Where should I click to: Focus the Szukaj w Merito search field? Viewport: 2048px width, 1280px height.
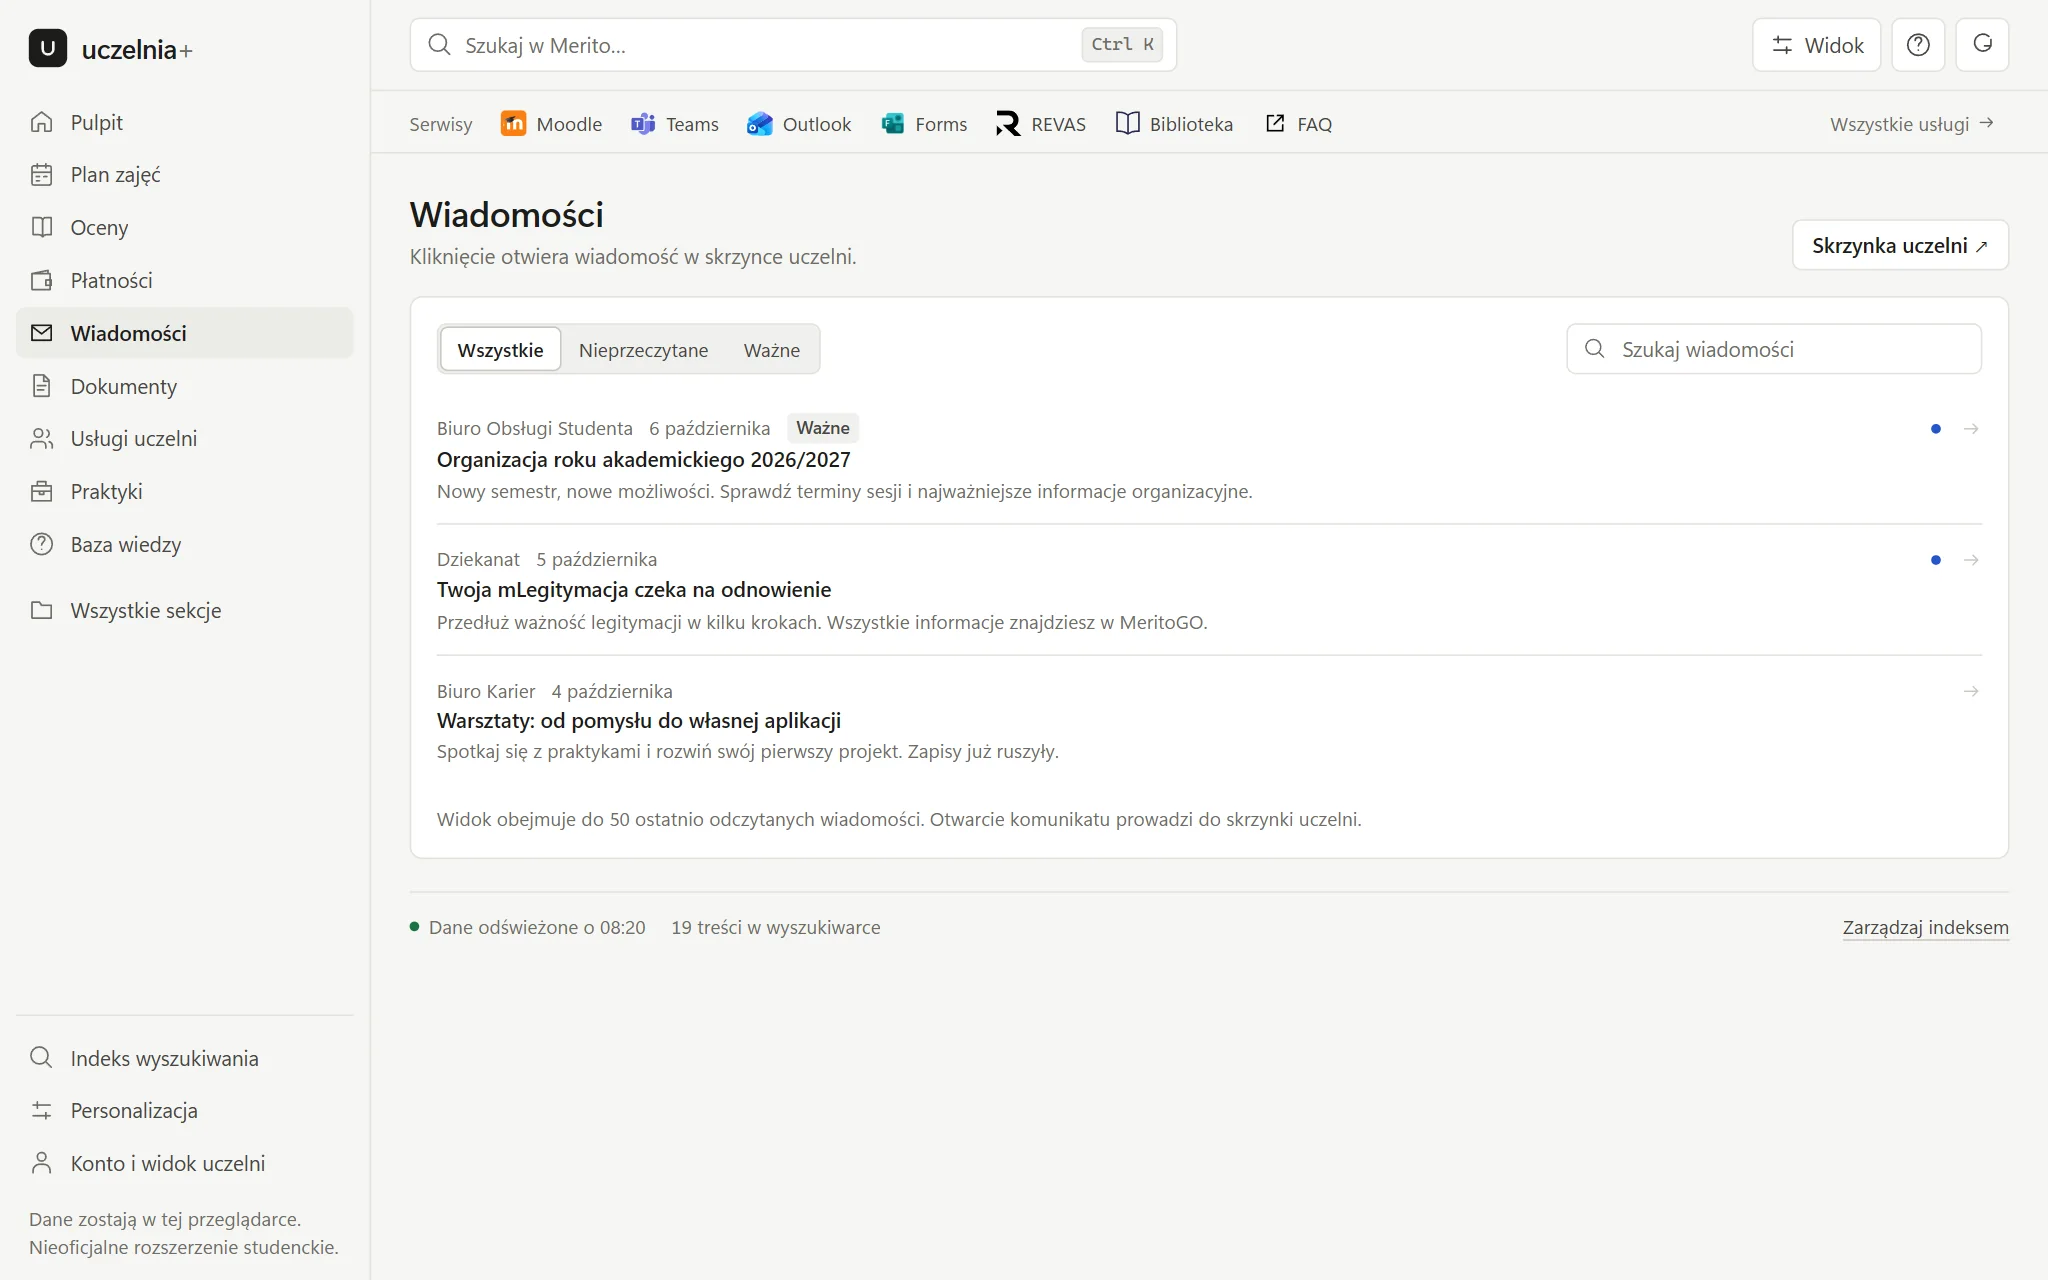click(x=793, y=45)
